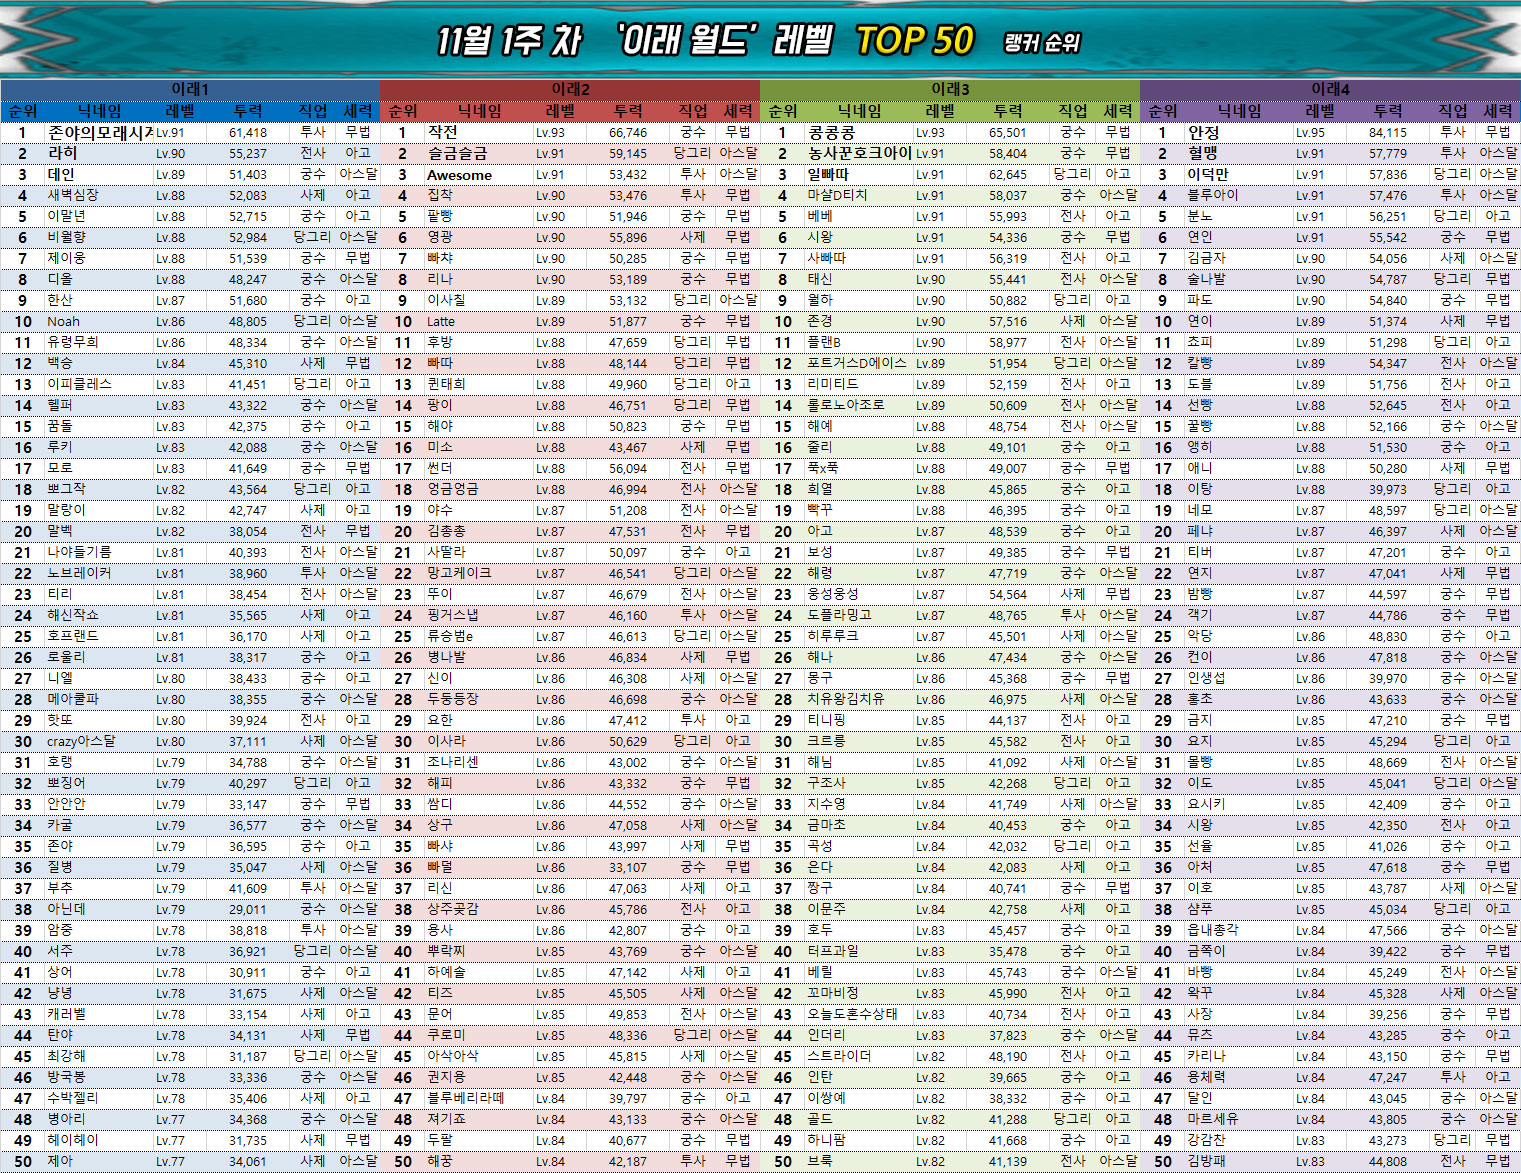Click the nickname Latte in 이래2

[x=441, y=321]
